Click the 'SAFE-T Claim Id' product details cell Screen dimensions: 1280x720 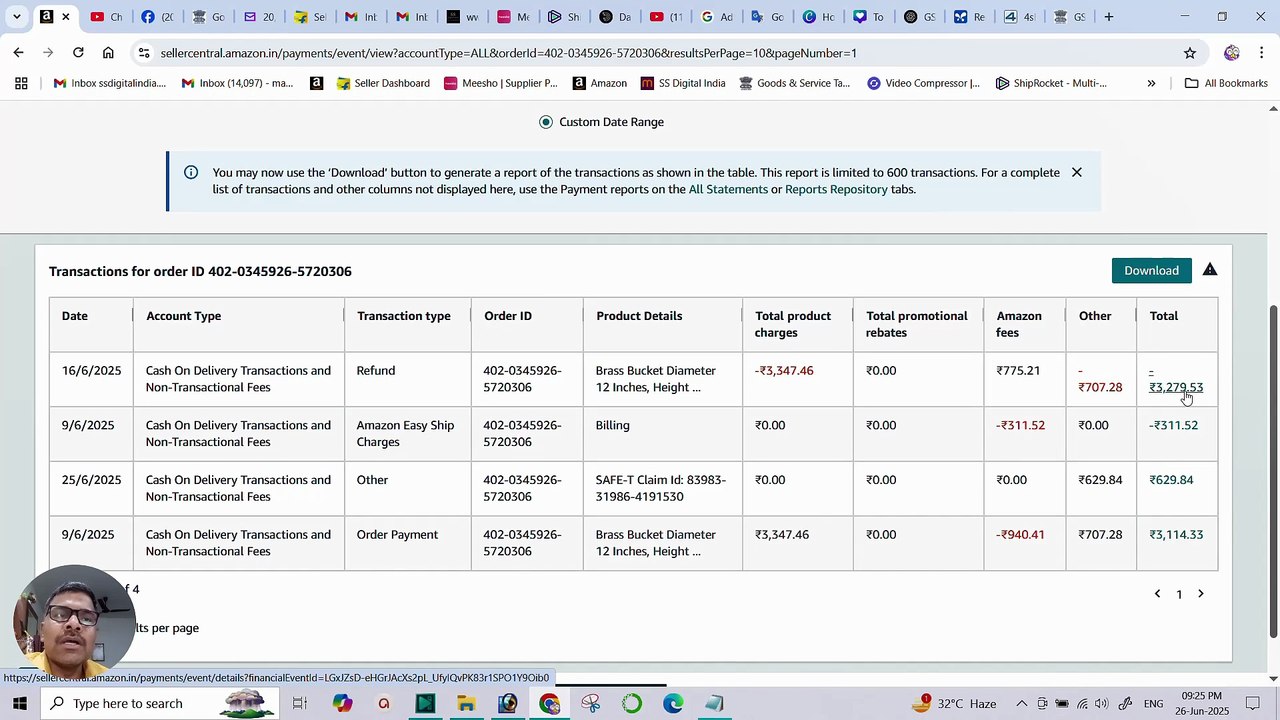pyautogui.click(x=661, y=488)
